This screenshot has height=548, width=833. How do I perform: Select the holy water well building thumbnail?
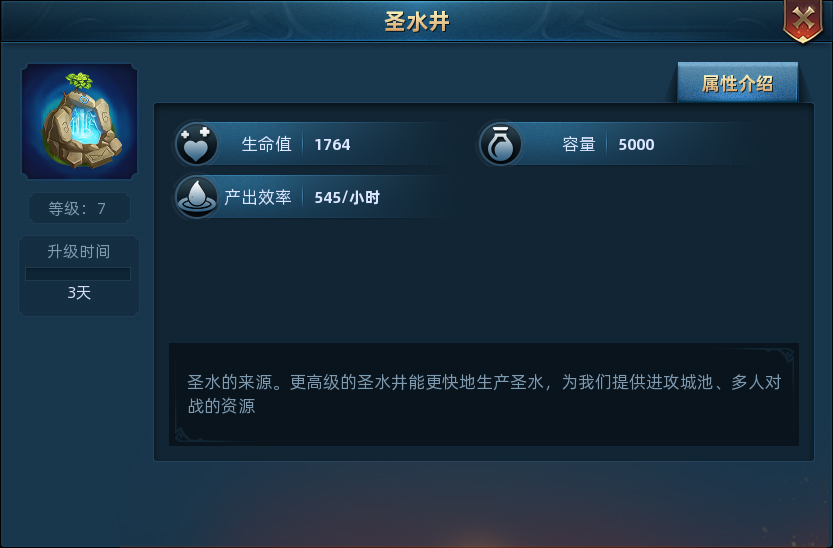(80, 121)
